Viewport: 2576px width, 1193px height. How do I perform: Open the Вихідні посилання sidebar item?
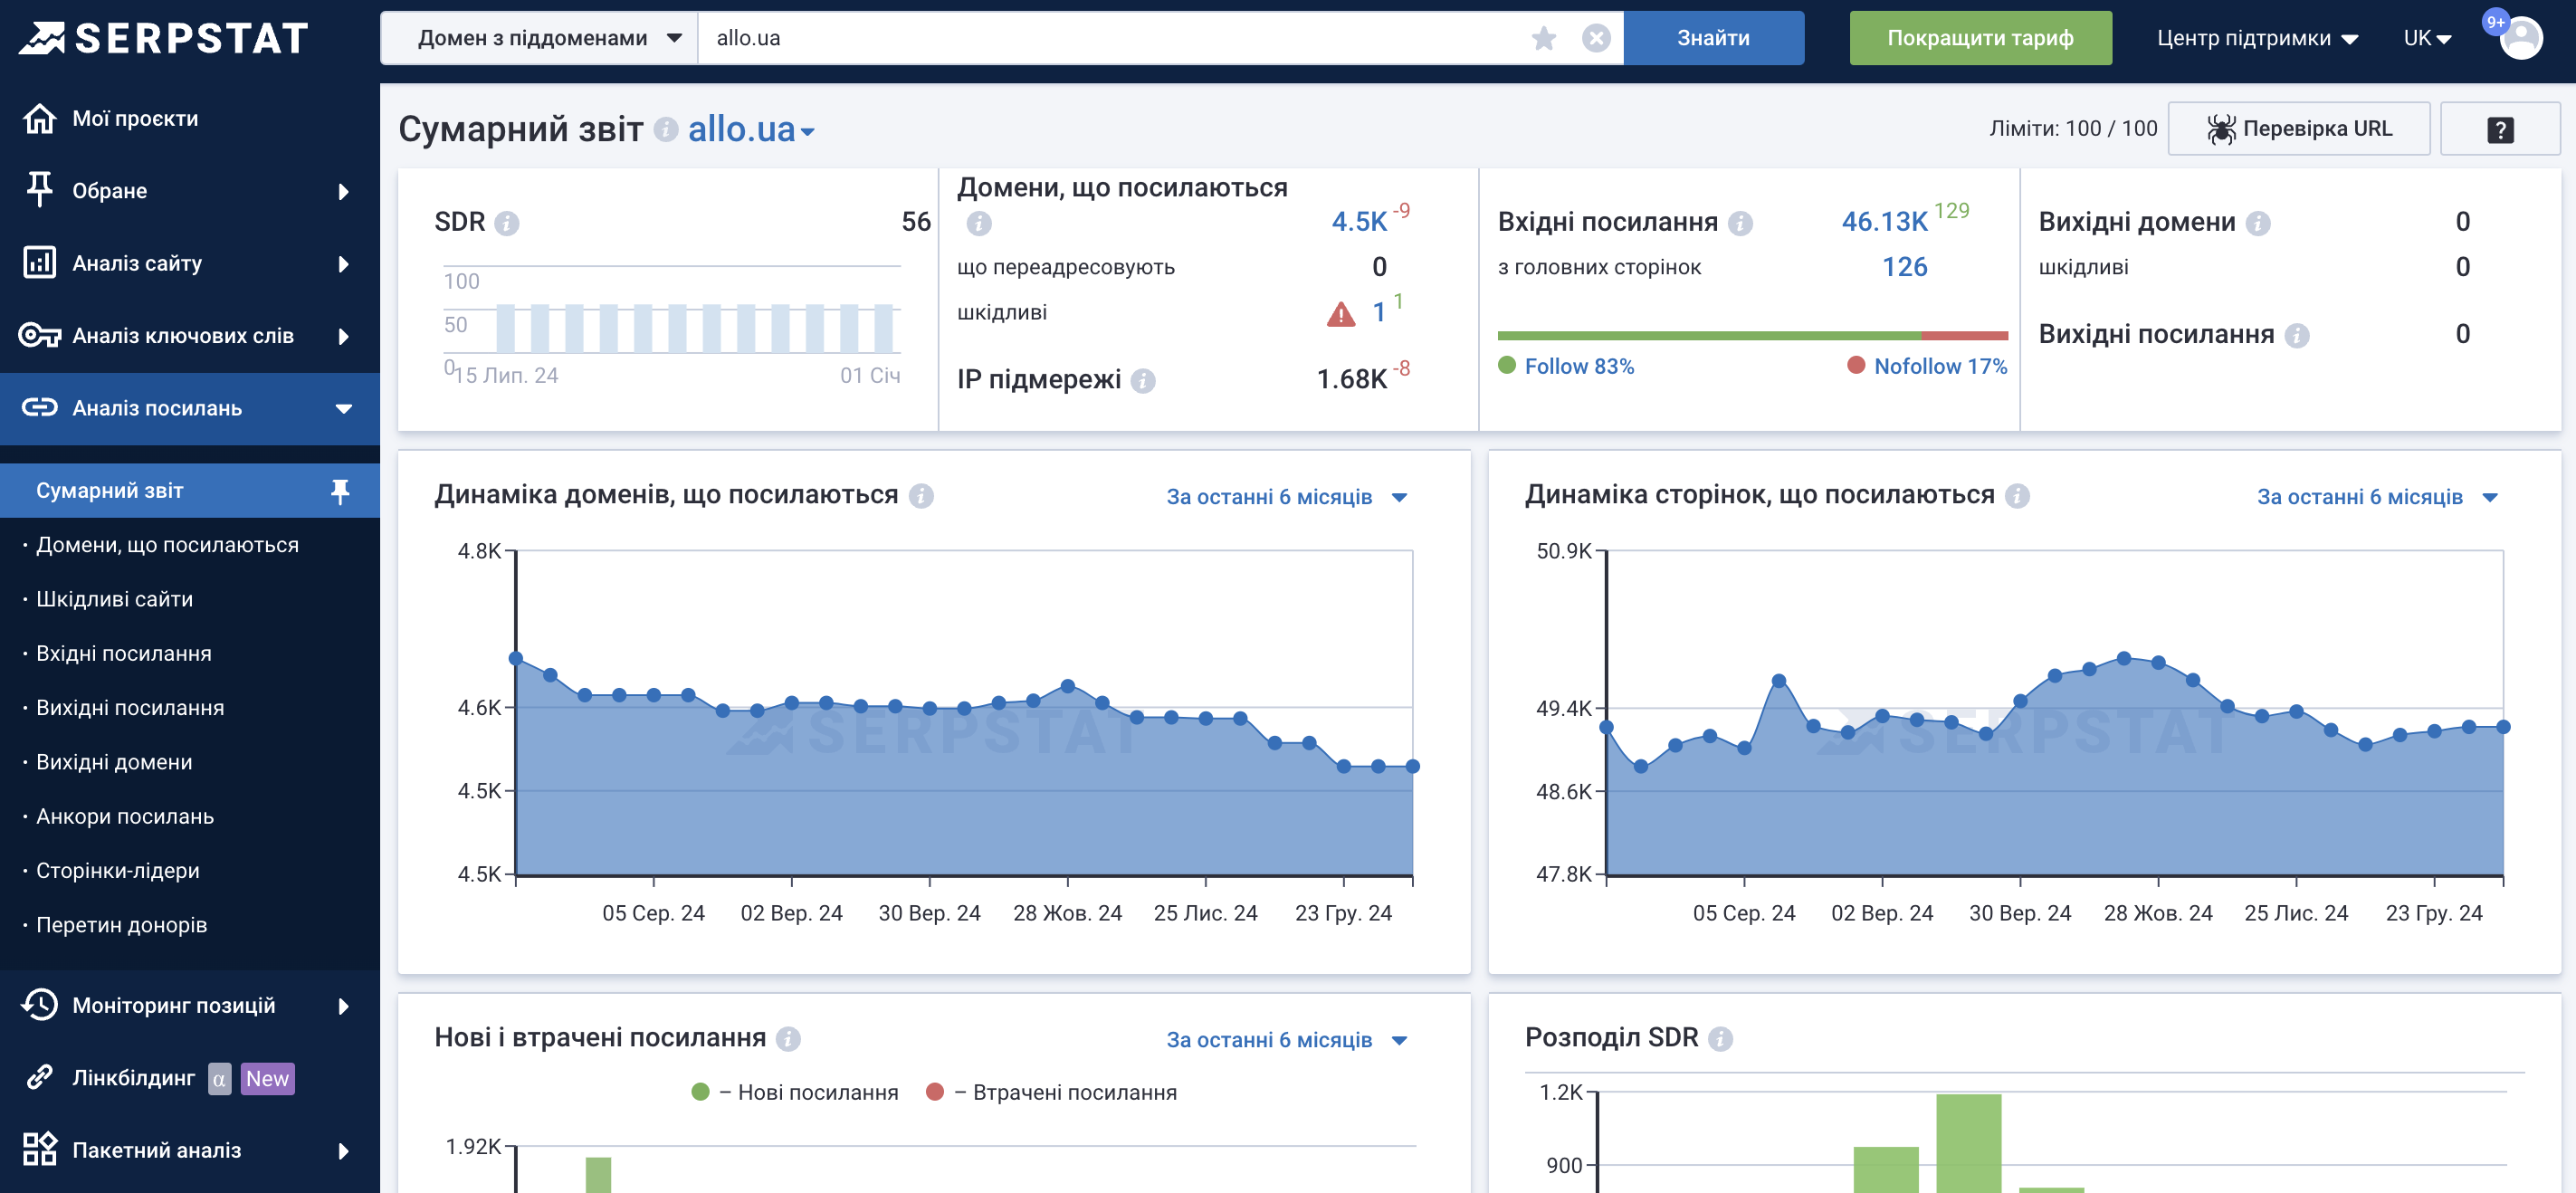coord(130,707)
